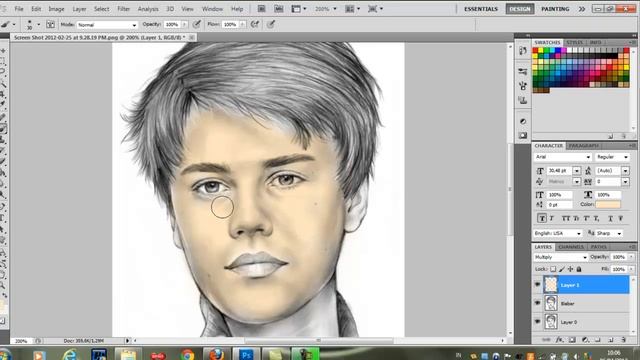Open the Window menu
Screen dimensions: 640x360
[212, 9]
